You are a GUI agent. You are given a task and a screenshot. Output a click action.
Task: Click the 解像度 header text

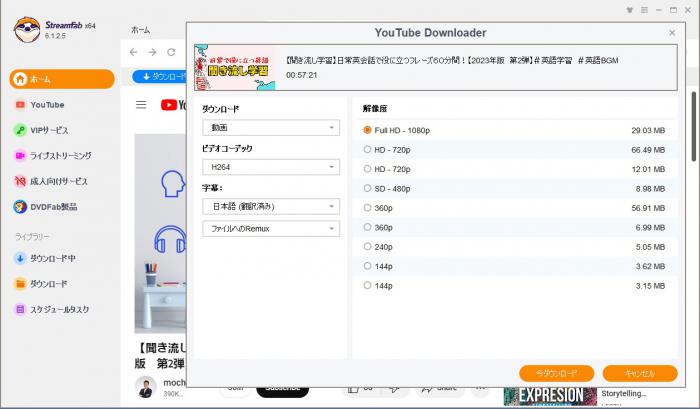(375, 109)
